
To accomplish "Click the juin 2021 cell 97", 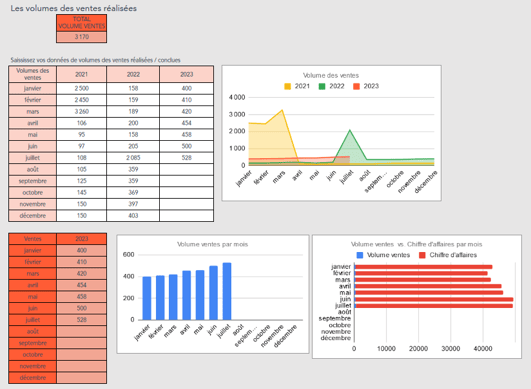I will coord(82,146).
